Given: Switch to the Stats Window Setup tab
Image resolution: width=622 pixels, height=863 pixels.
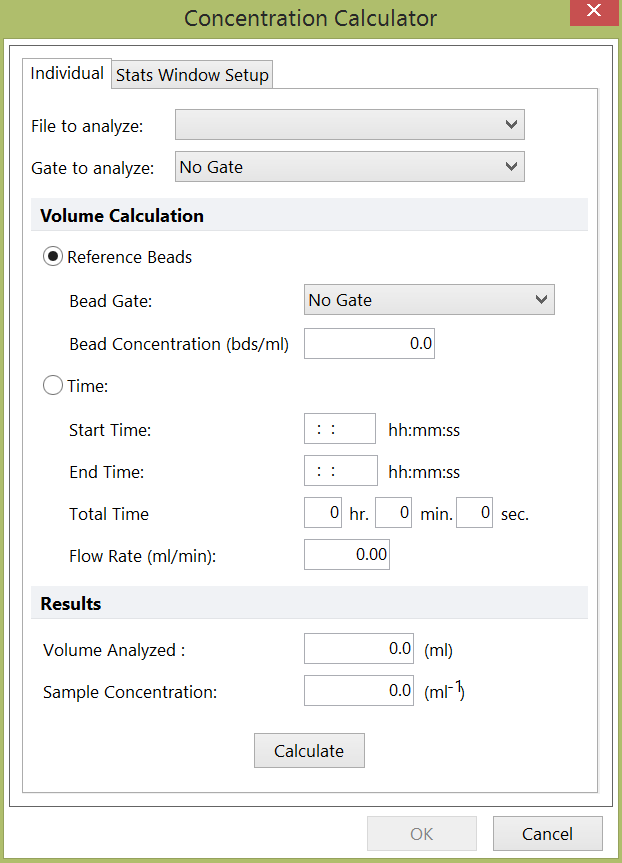Looking at the screenshot, I should pyautogui.click(x=192, y=75).
